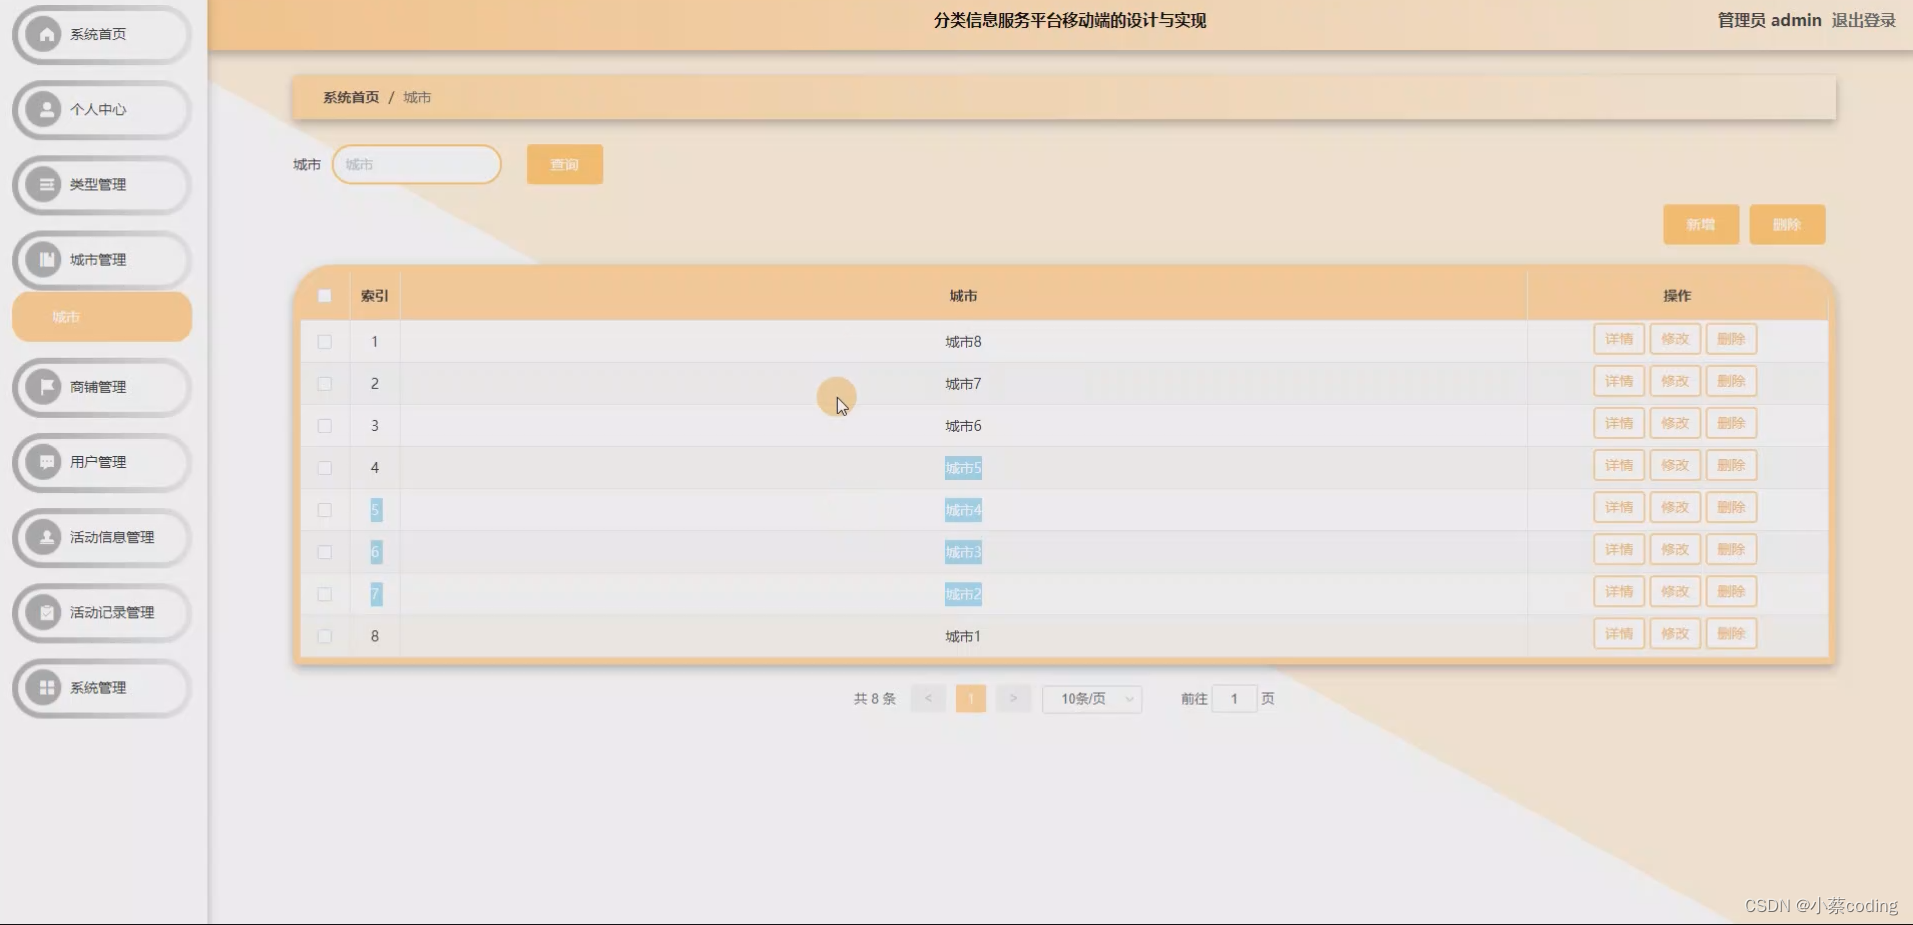Click the 索引 column header
This screenshot has height=925, width=1913.
(x=374, y=296)
